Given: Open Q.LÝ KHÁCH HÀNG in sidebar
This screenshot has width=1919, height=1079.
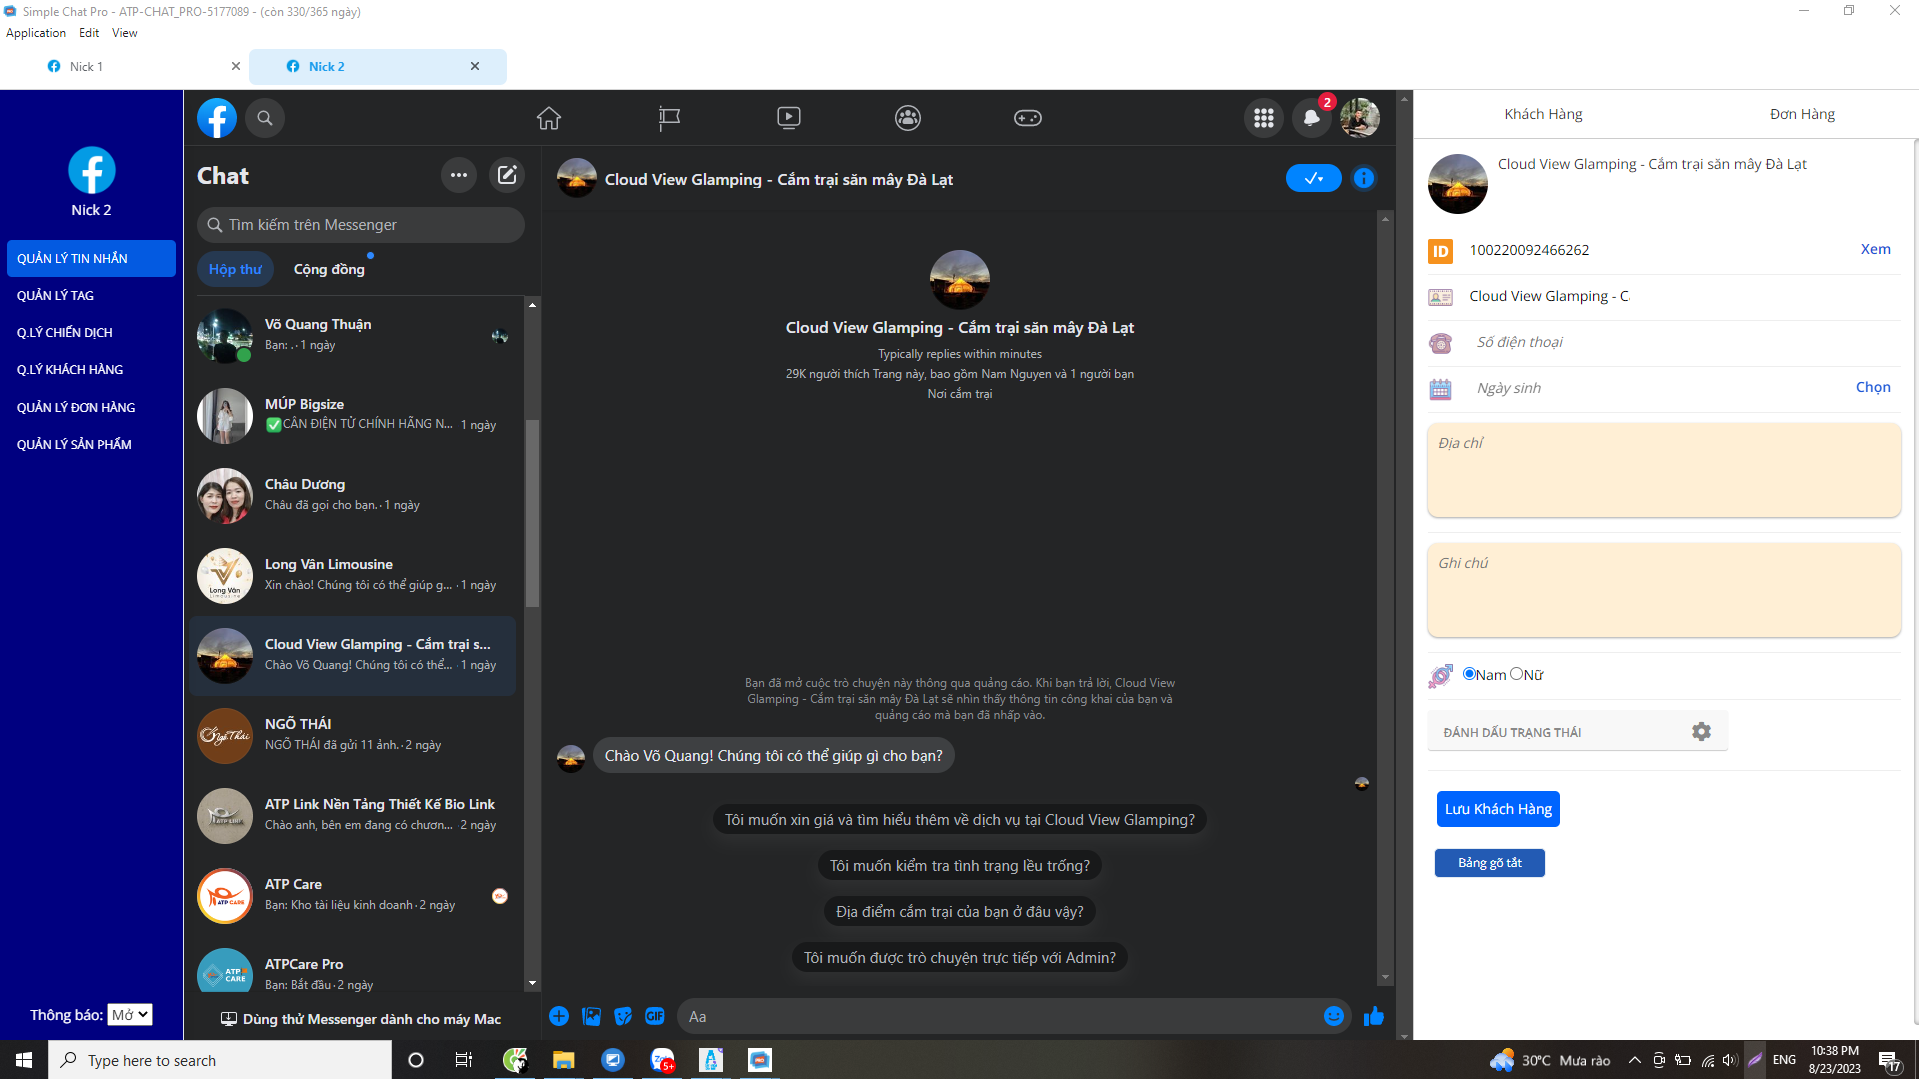Looking at the screenshot, I should 91,369.
